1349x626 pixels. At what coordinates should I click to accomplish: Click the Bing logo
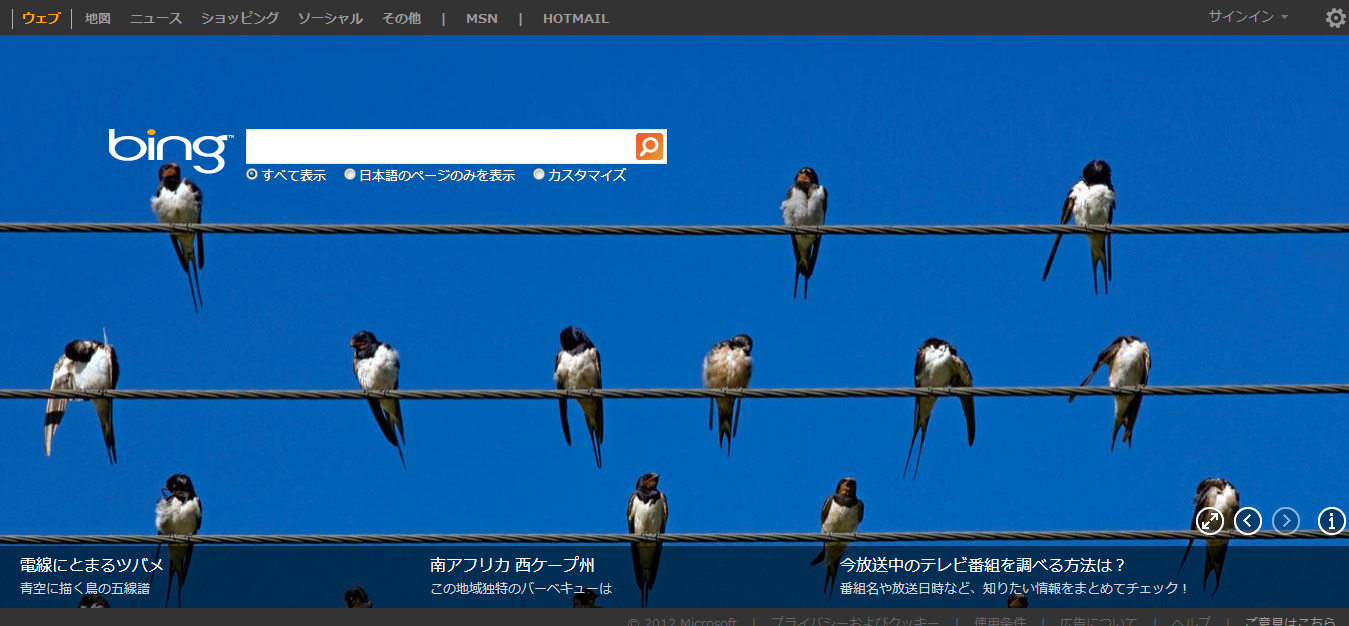coord(170,150)
